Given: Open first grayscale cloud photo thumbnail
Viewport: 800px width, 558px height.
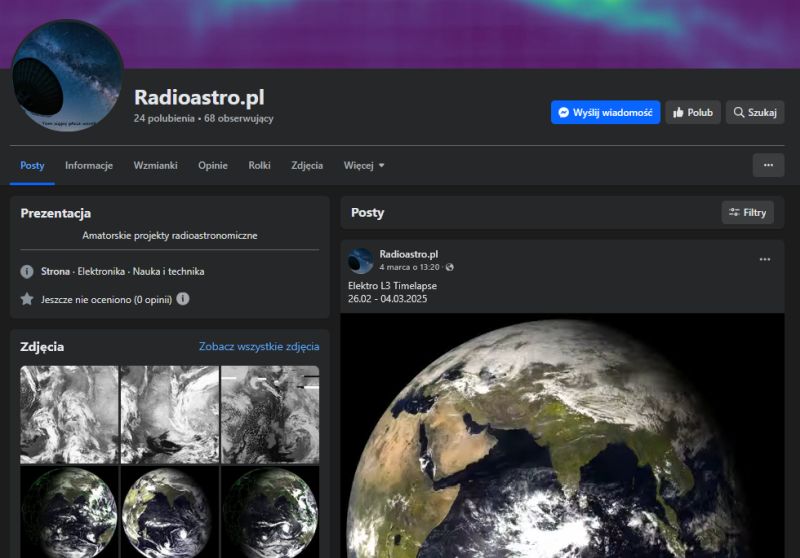Looking at the screenshot, I should [69, 415].
